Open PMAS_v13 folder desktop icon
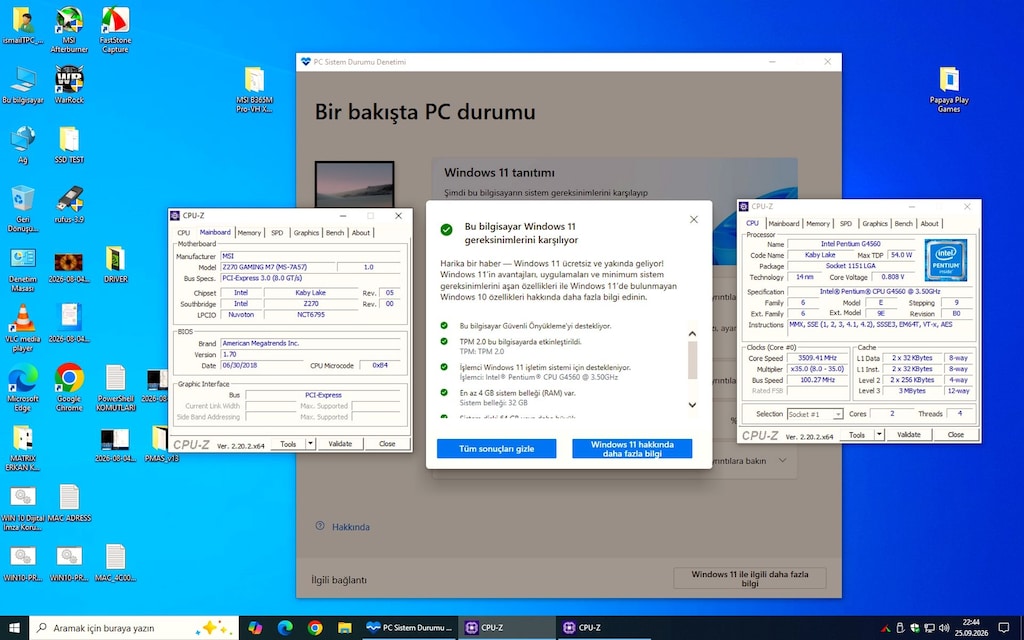The height and width of the screenshot is (640, 1024). click(162, 443)
